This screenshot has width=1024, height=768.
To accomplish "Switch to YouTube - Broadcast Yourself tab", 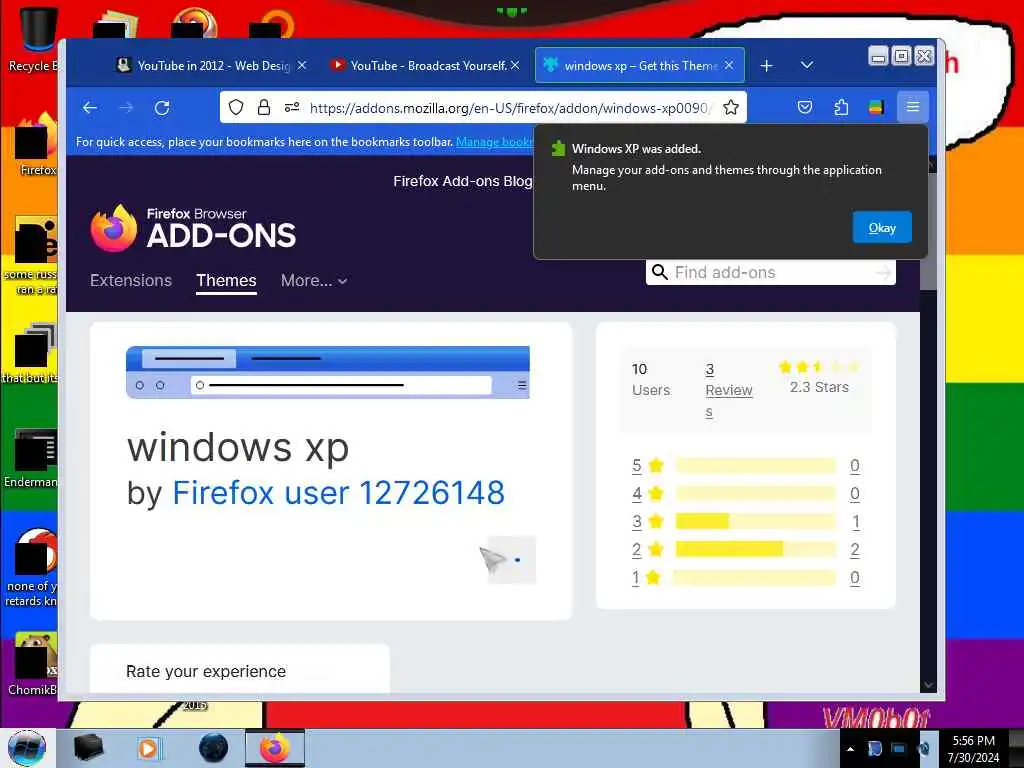I will 425,65.
